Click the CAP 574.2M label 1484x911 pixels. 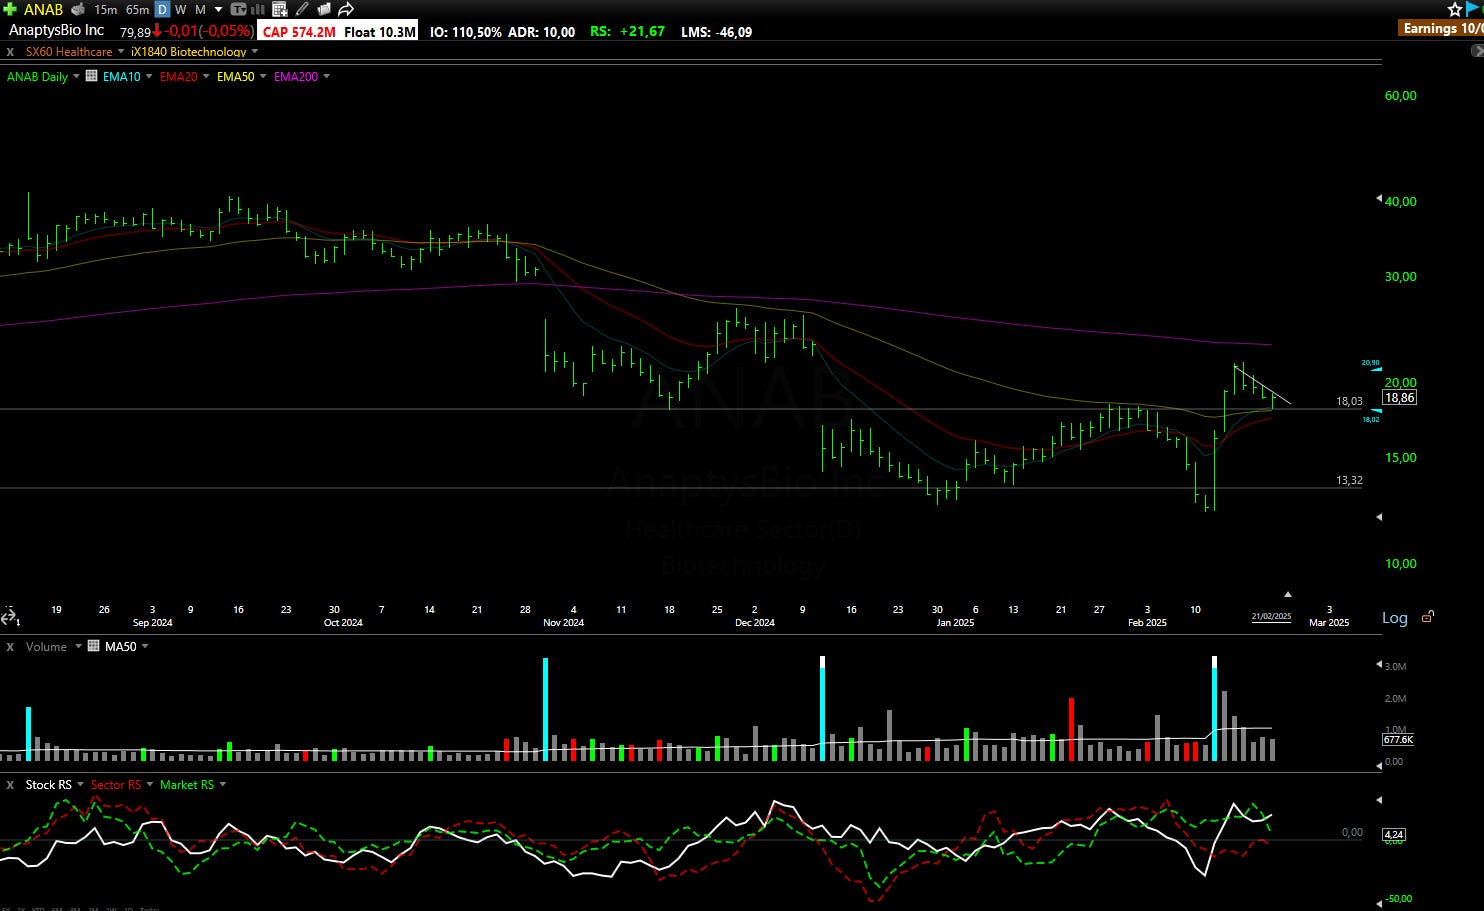click(x=298, y=32)
